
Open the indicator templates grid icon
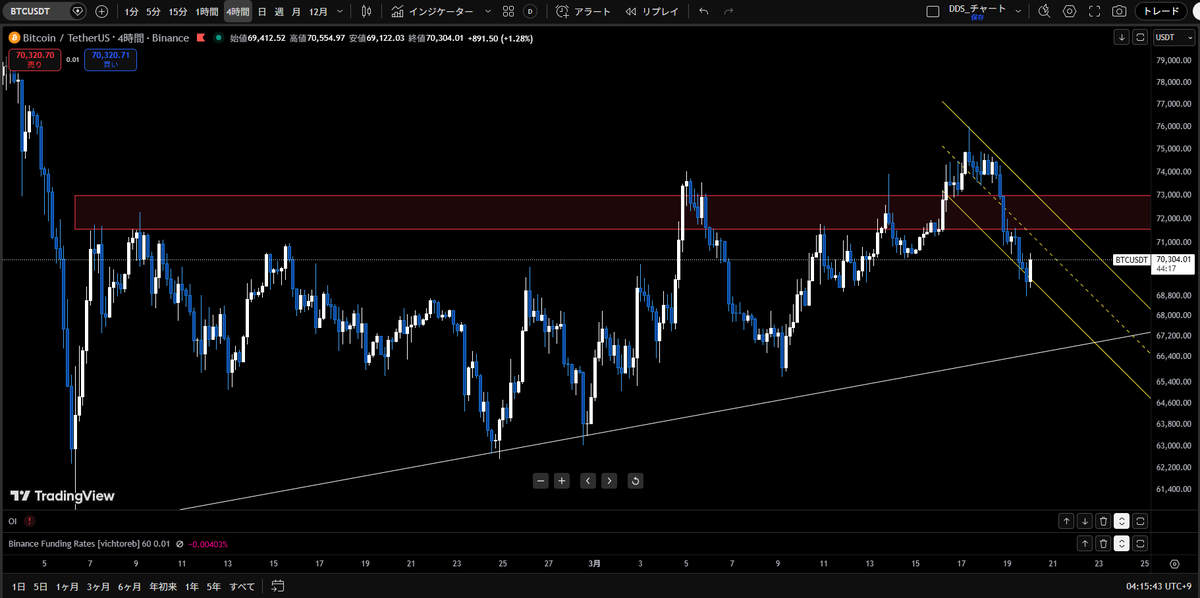click(509, 12)
